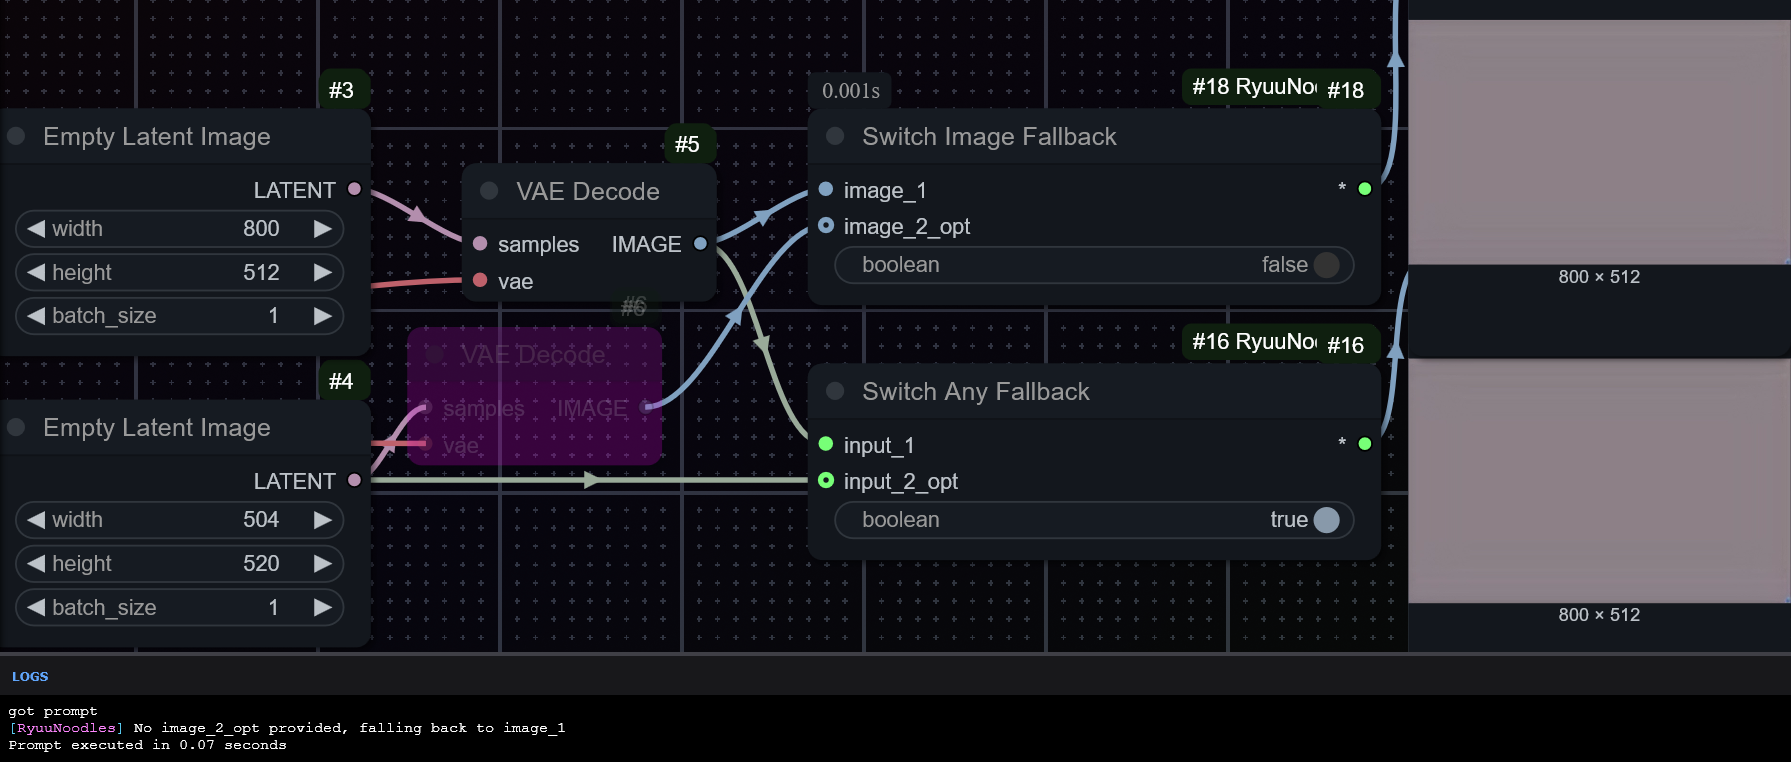
Task: Click vae input socket on VAE Decode #5
Action: pyautogui.click(x=480, y=280)
